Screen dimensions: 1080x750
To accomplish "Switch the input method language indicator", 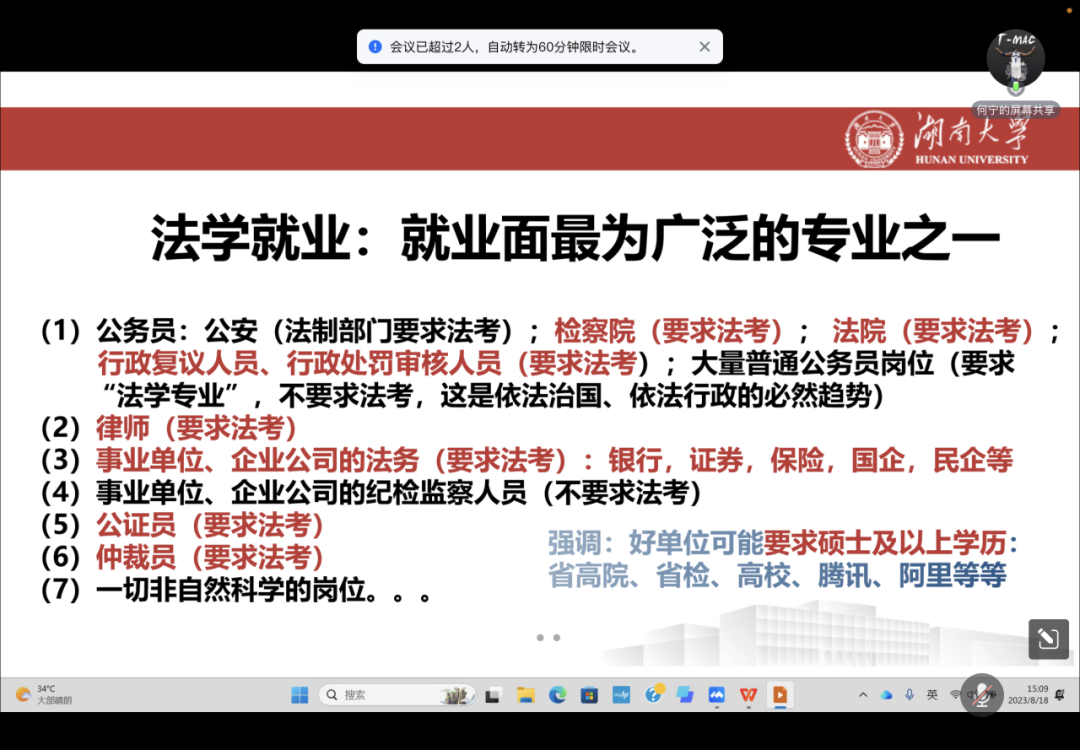I will tap(932, 695).
